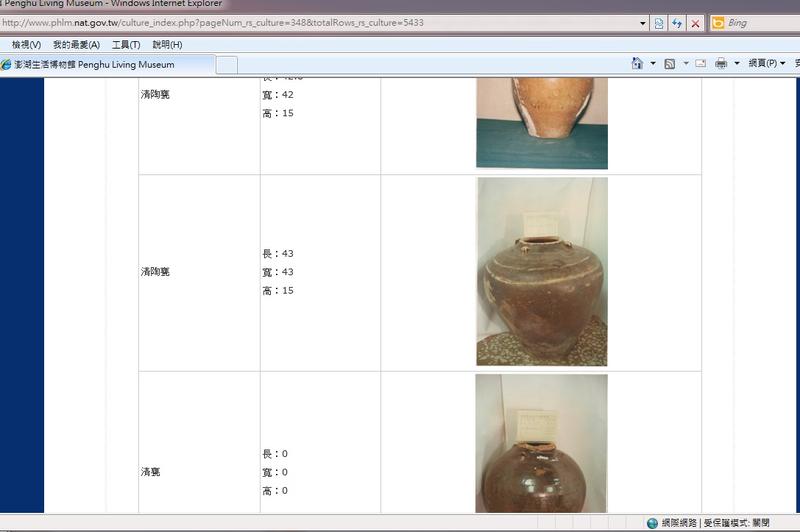The height and width of the screenshot is (532, 800).
Task: Open the address bar history dropdown arrow
Action: click(x=642, y=23)
